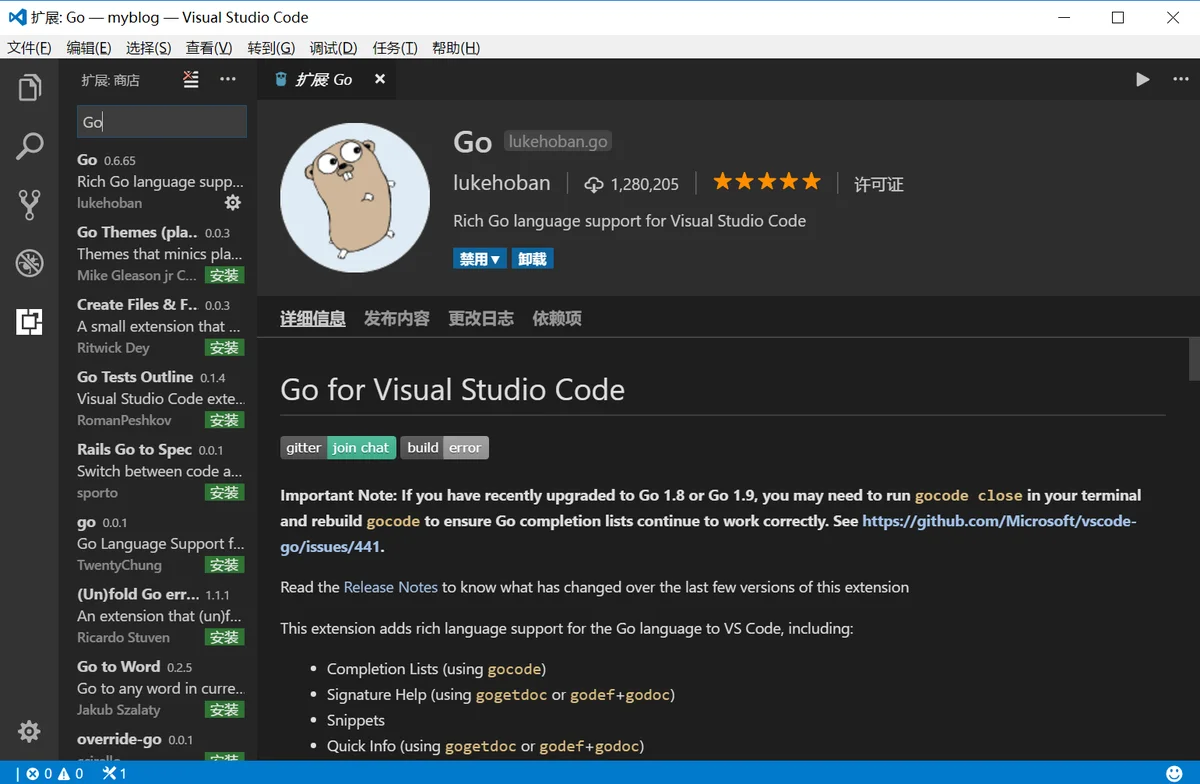
Task: Select the Extensions view icon
Action: 29,321
